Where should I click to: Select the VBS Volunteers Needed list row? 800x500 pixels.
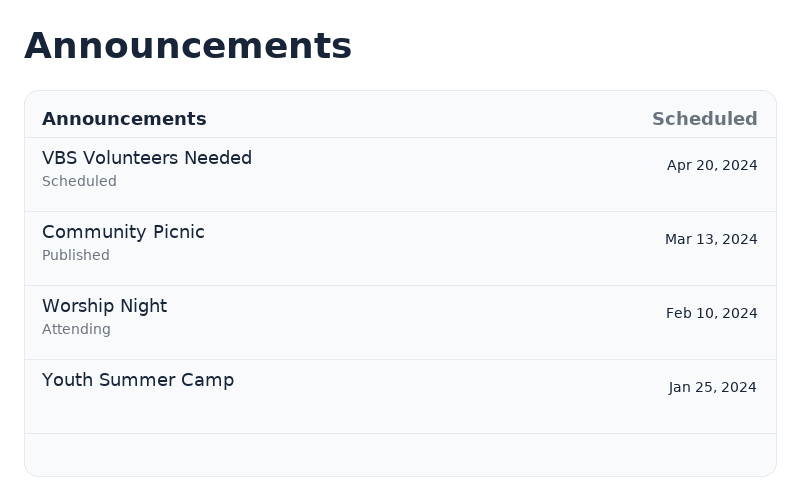click(x=450, y=174)
